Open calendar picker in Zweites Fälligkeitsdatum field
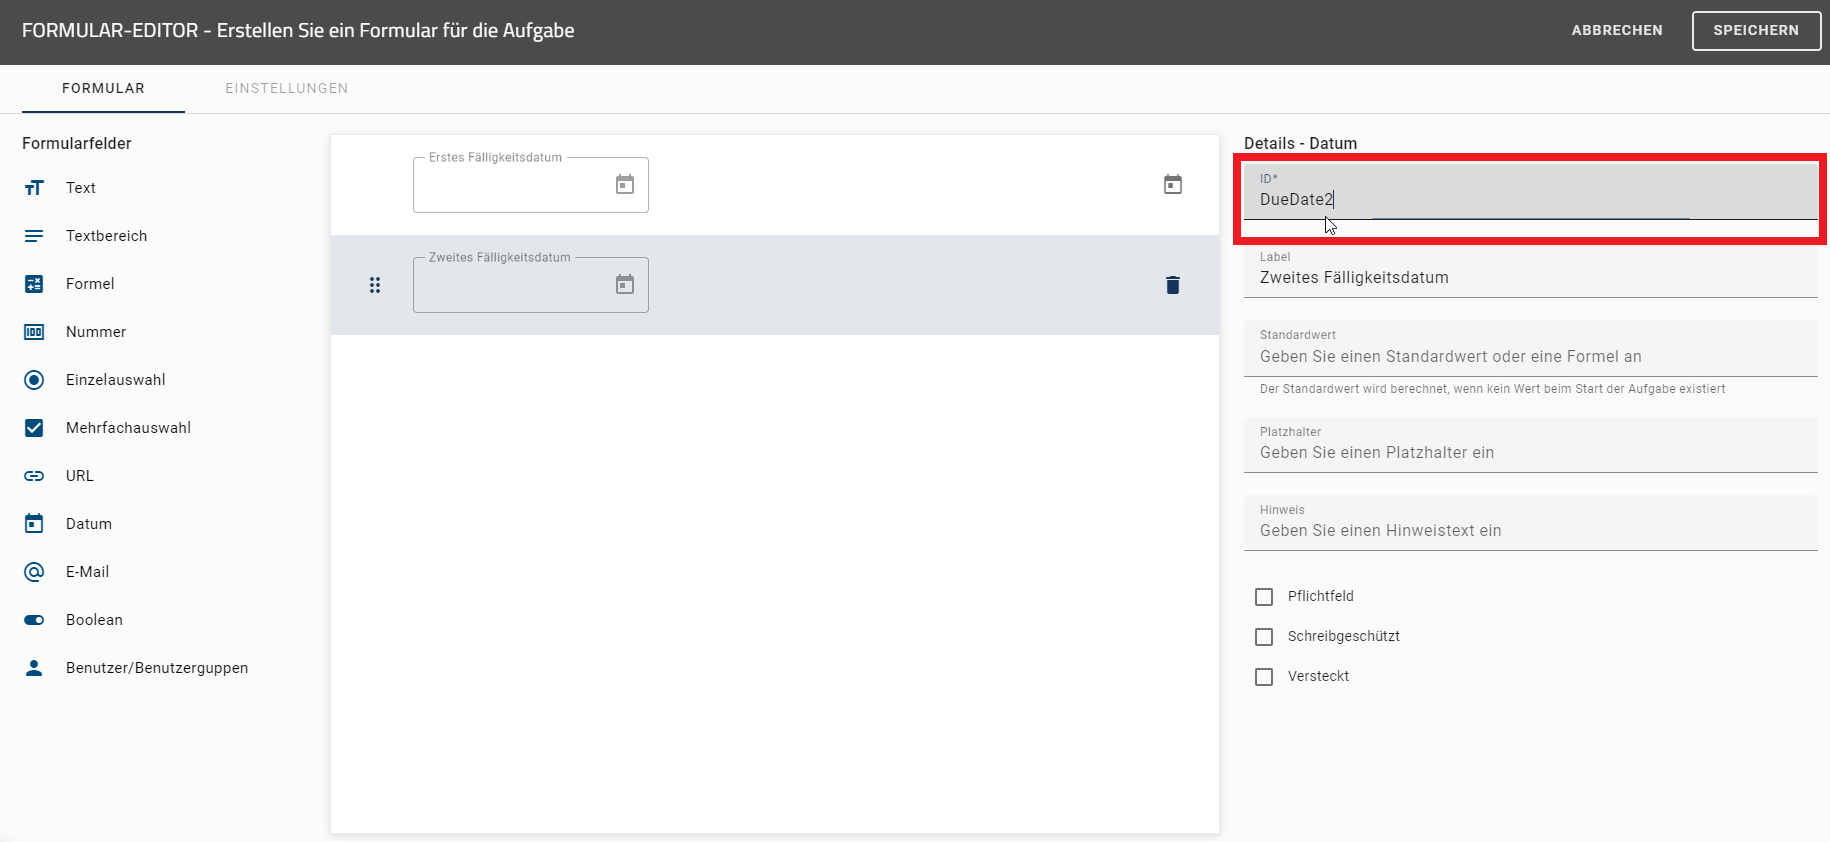1830x842 pixels. coord(625,285)
